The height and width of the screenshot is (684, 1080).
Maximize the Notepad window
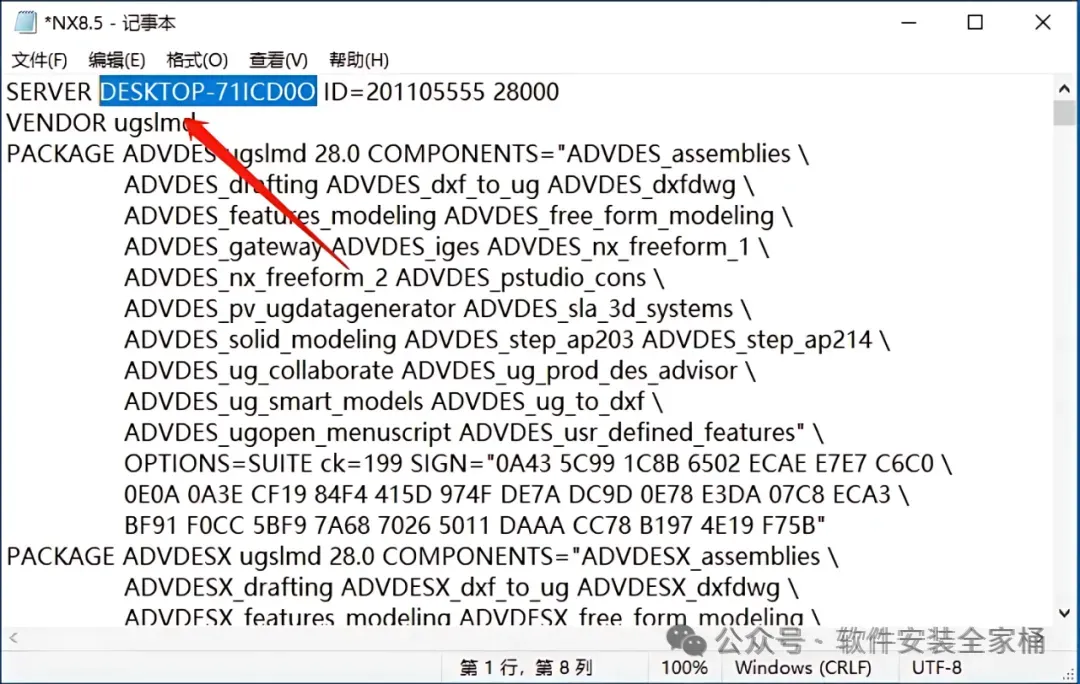[x=975, y=23]
